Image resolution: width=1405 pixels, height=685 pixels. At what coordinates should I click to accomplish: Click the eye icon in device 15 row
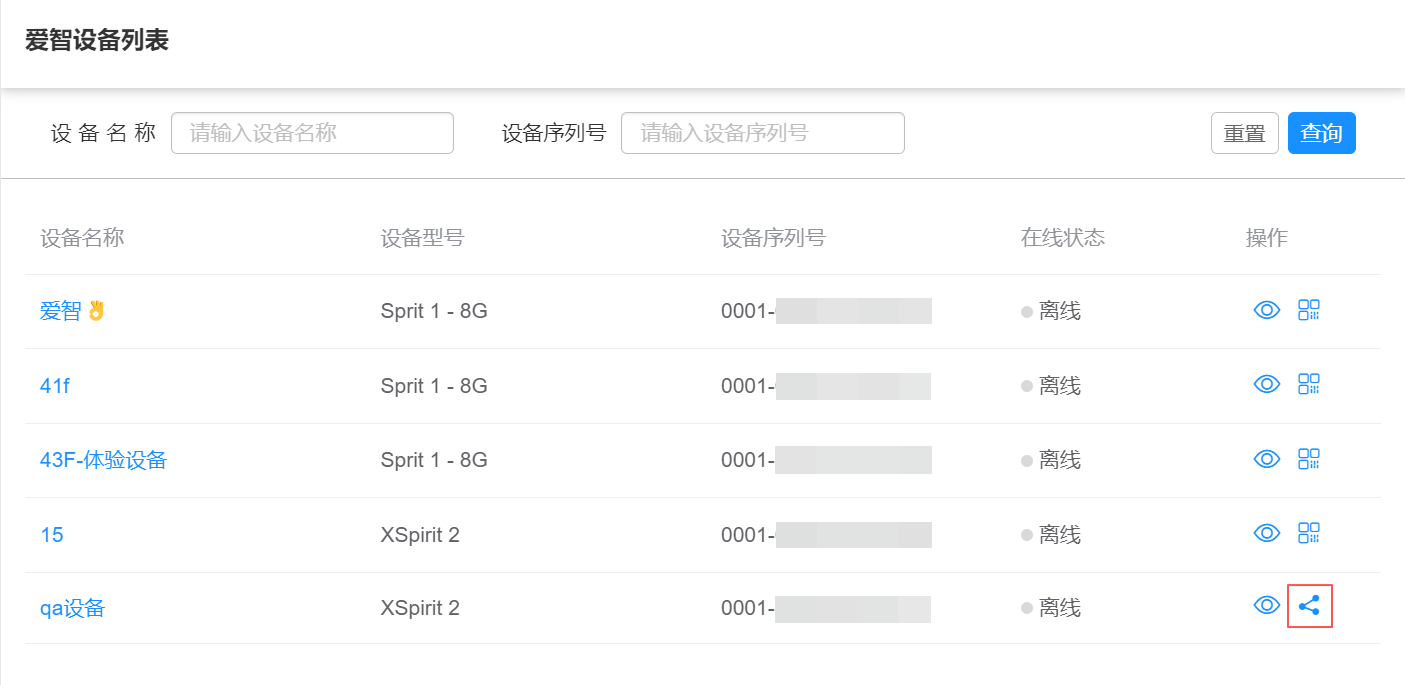(1267, 533)
